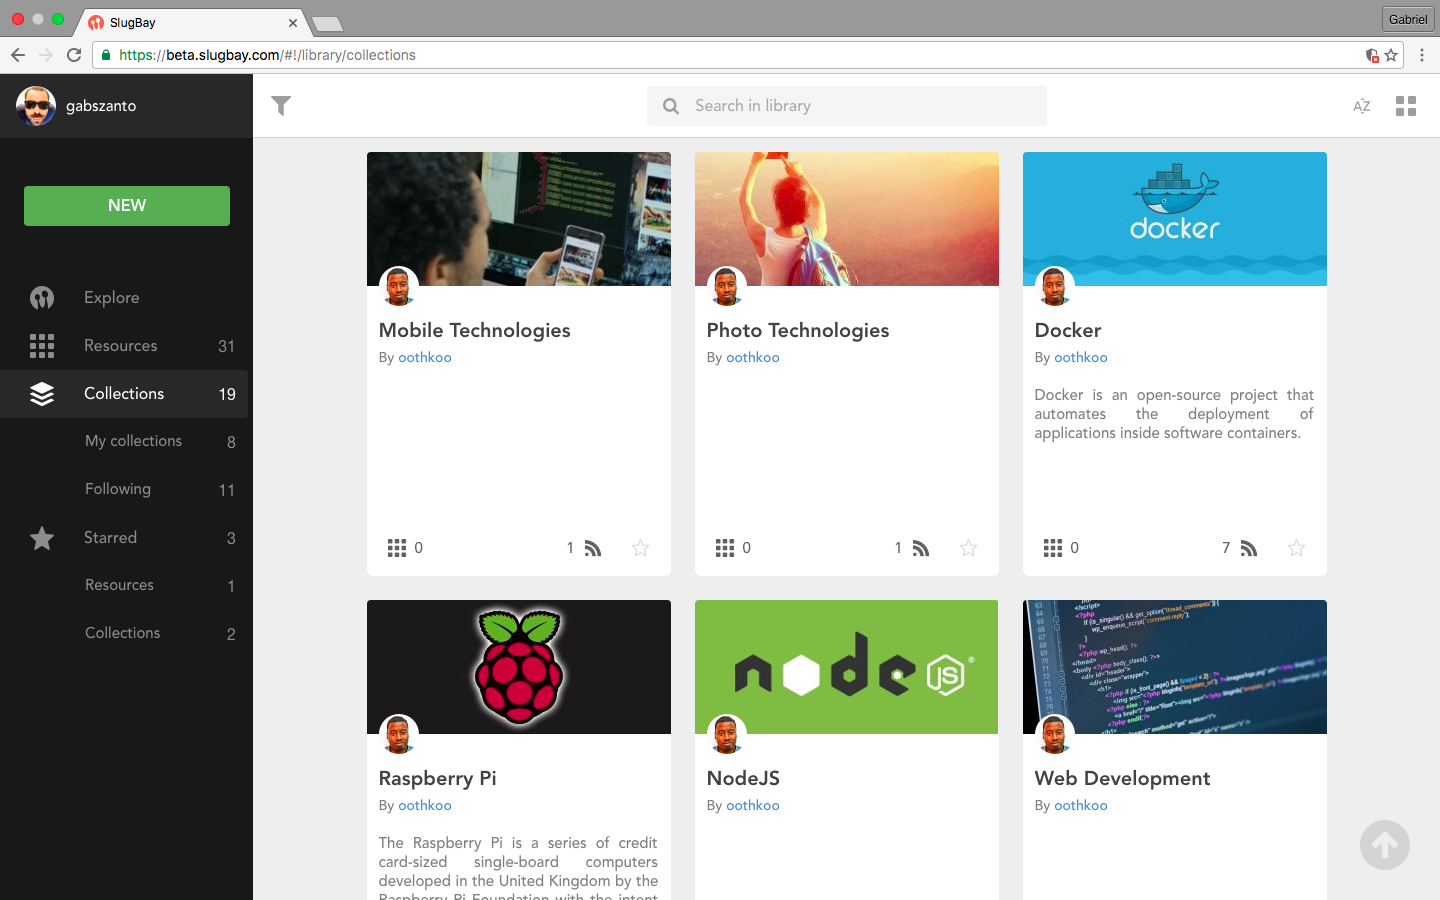The width and height of the screenshot is (1440, 900).
Task: Star the Photo Technologies collection
Action: point(969,548)
